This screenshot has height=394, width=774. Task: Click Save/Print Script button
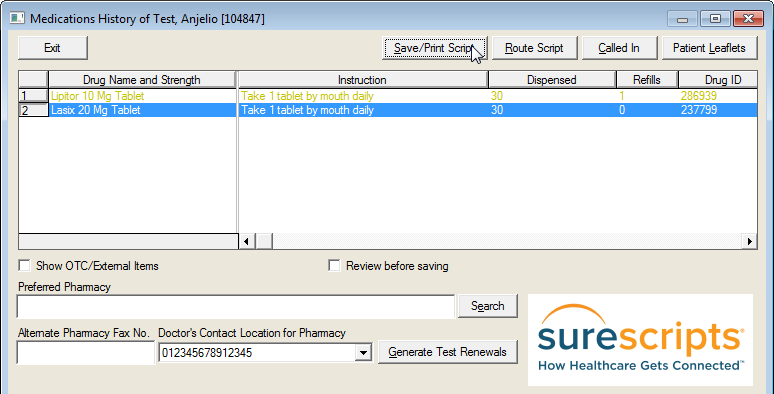435,48
